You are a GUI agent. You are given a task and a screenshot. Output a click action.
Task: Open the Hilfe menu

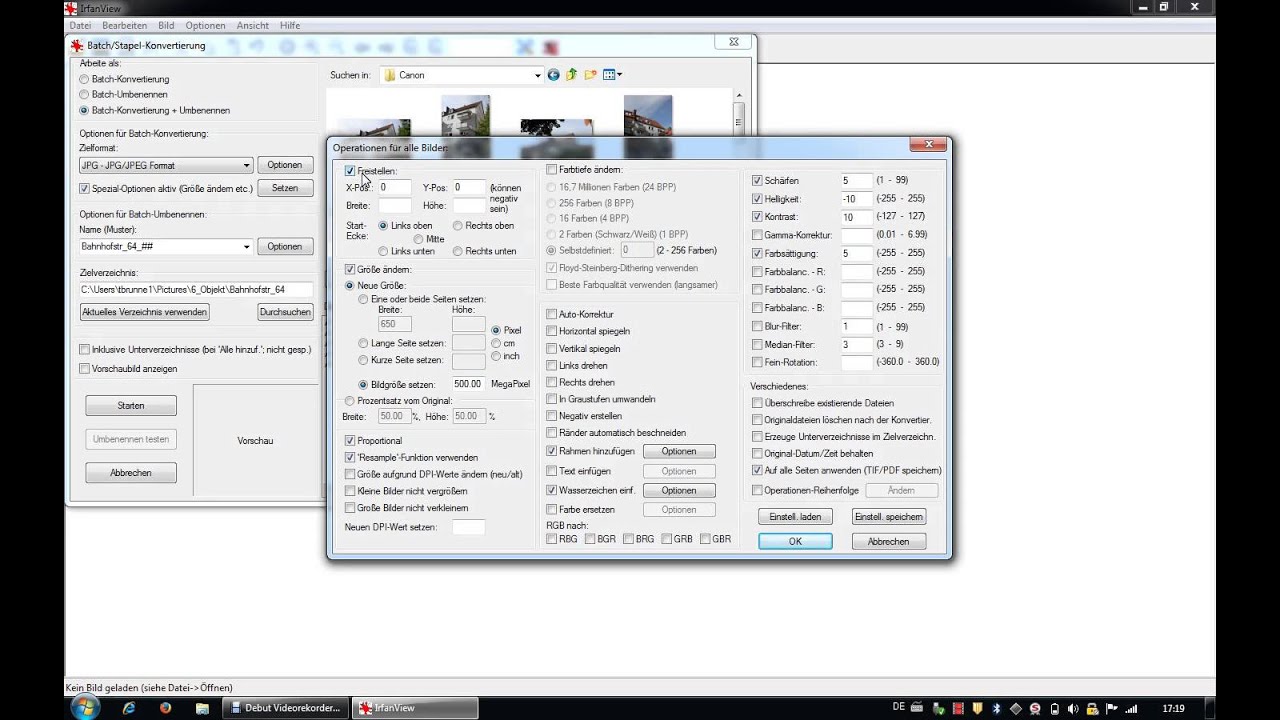click(290, 25)
